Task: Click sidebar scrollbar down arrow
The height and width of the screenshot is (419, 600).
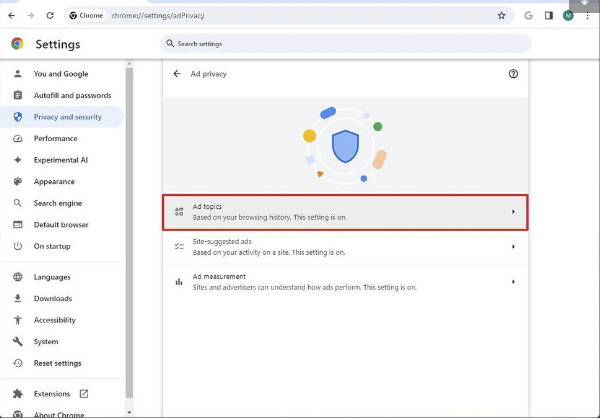Action: (x=129, y=412)
